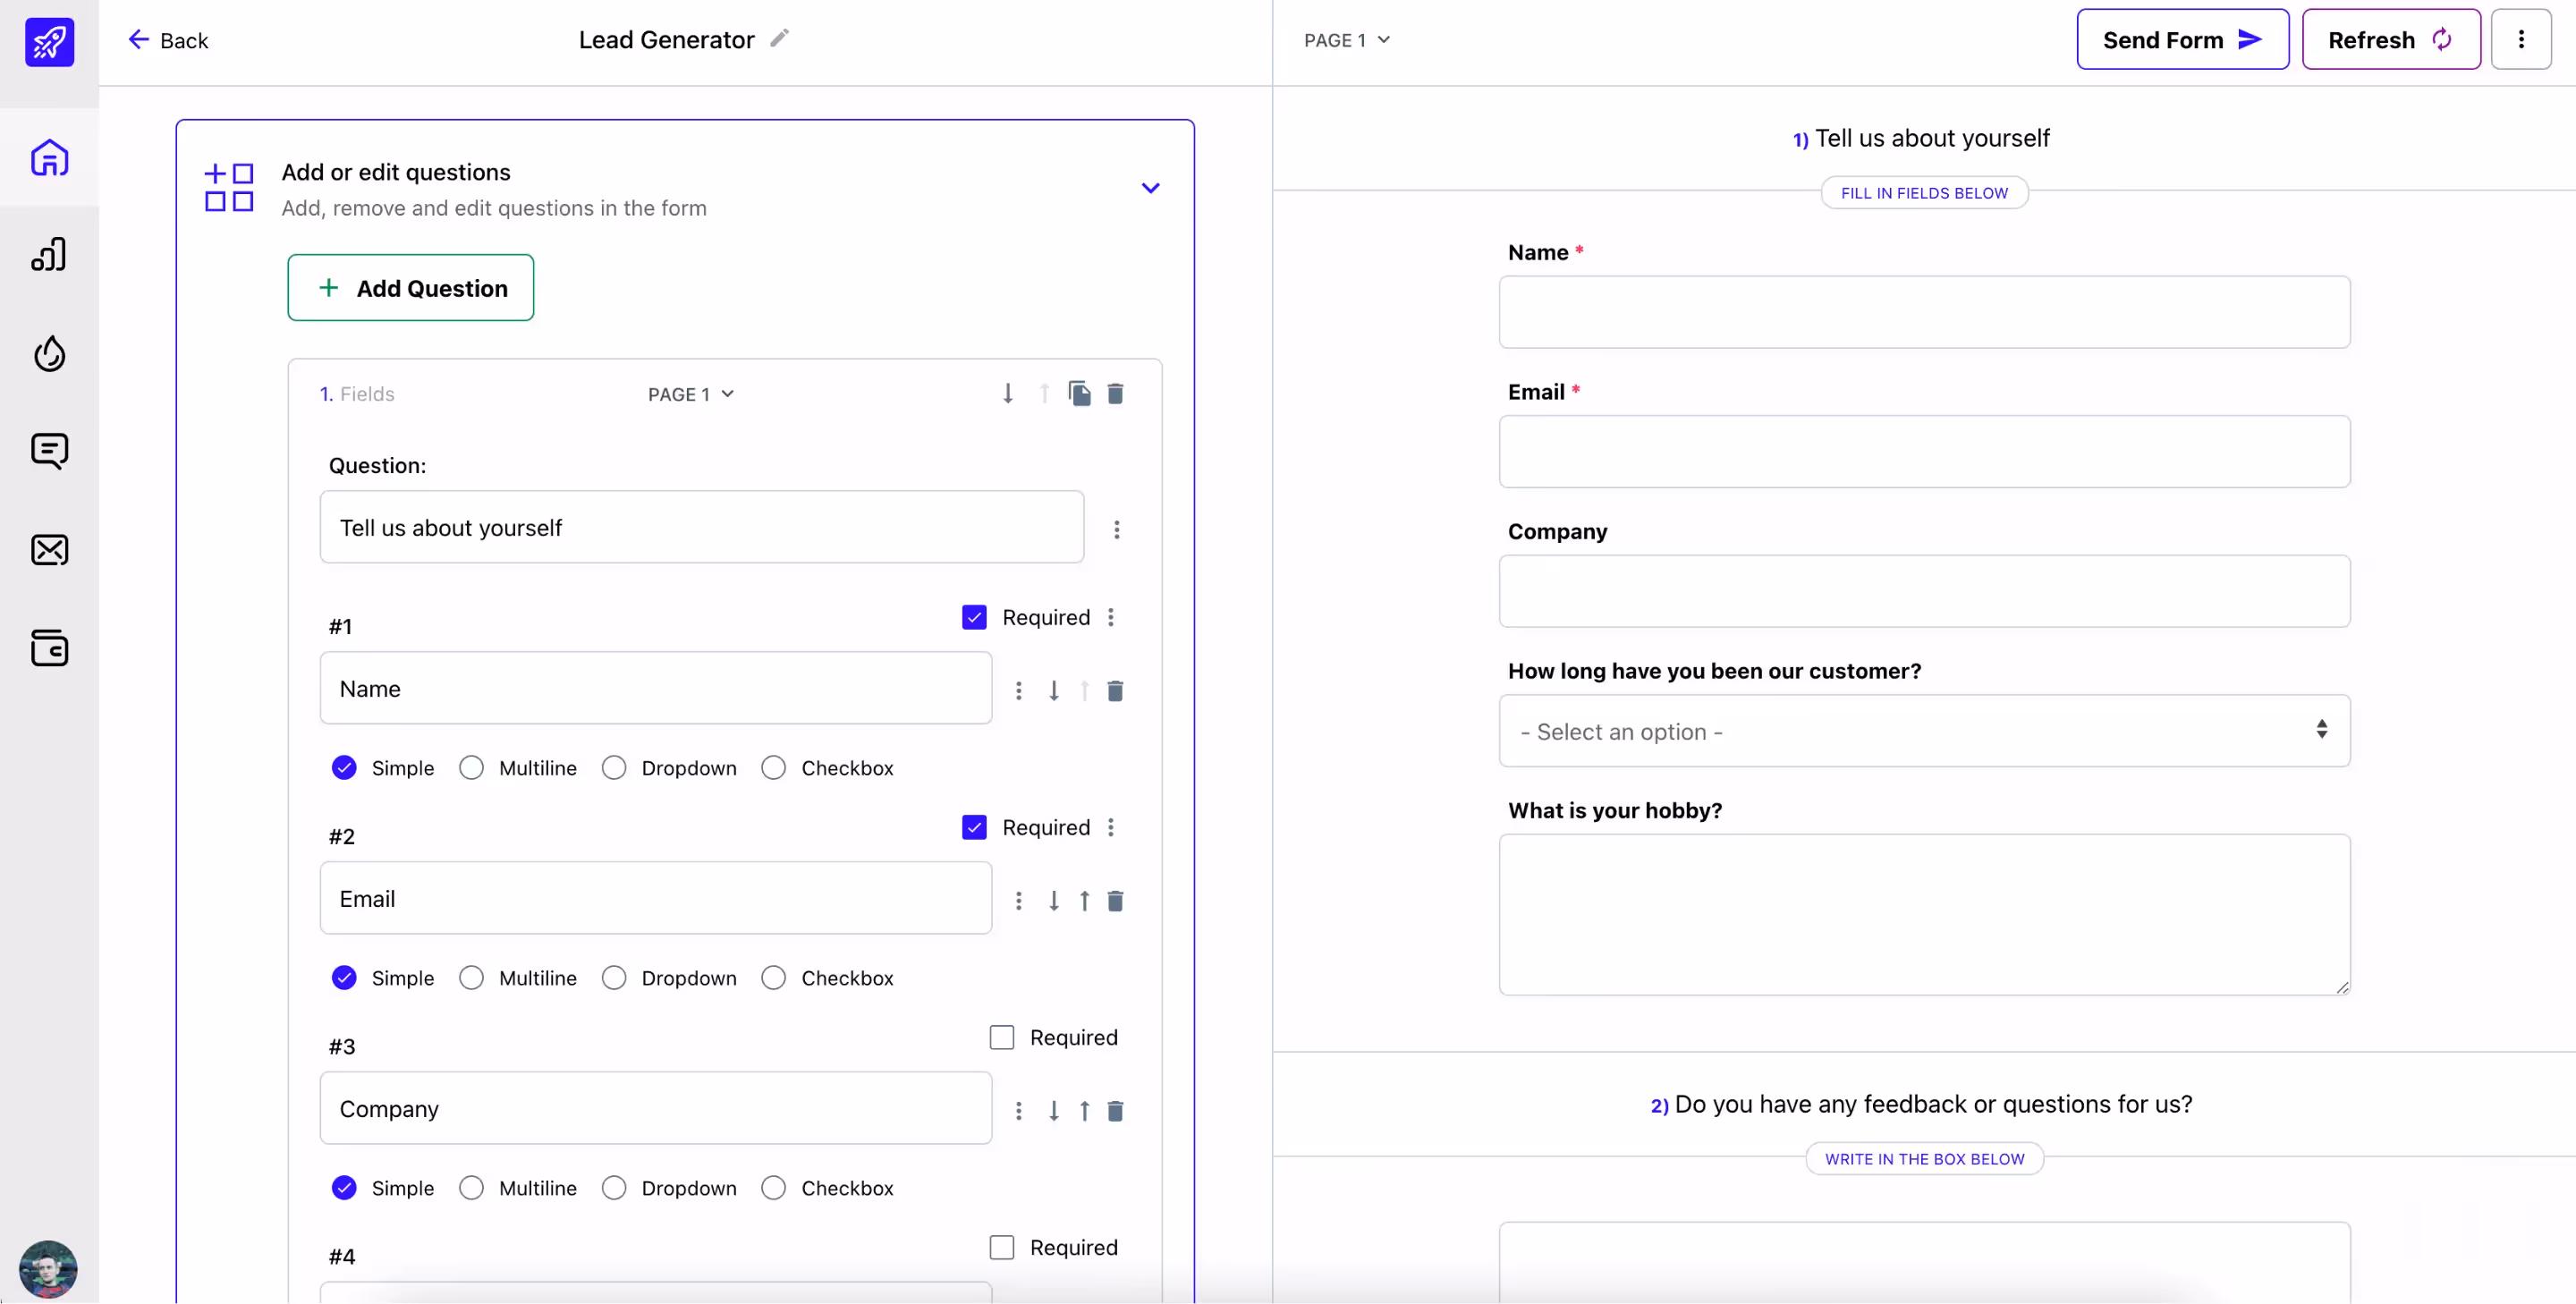The image size is (2576, 1304).
Task: Move the Email field up
Action: point(1084,900)
